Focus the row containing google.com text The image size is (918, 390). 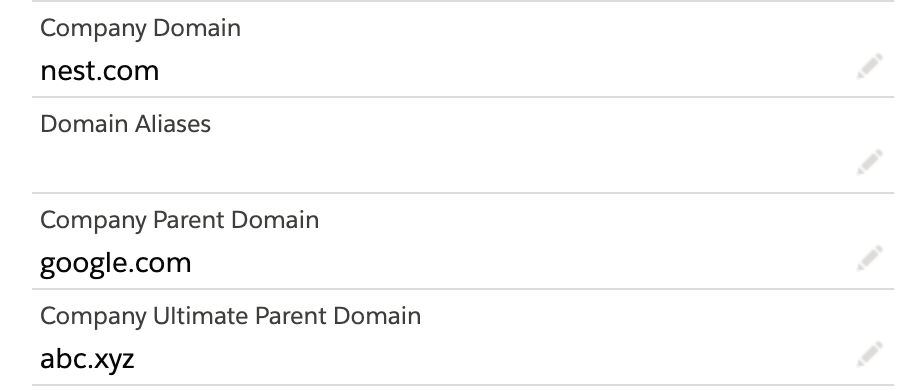coord(463,241)
